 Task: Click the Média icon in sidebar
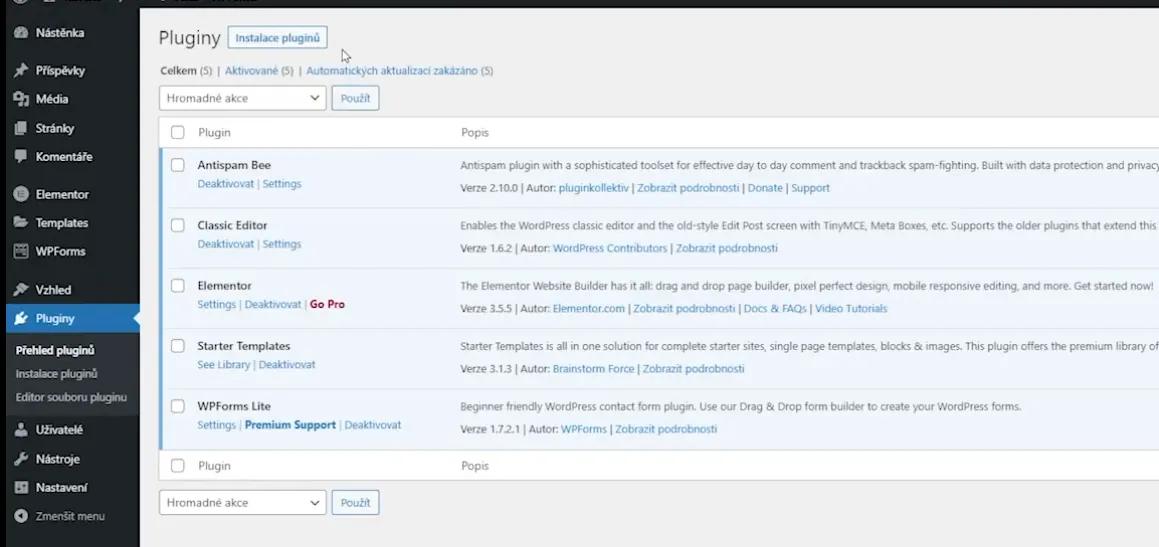coord(21,99)
